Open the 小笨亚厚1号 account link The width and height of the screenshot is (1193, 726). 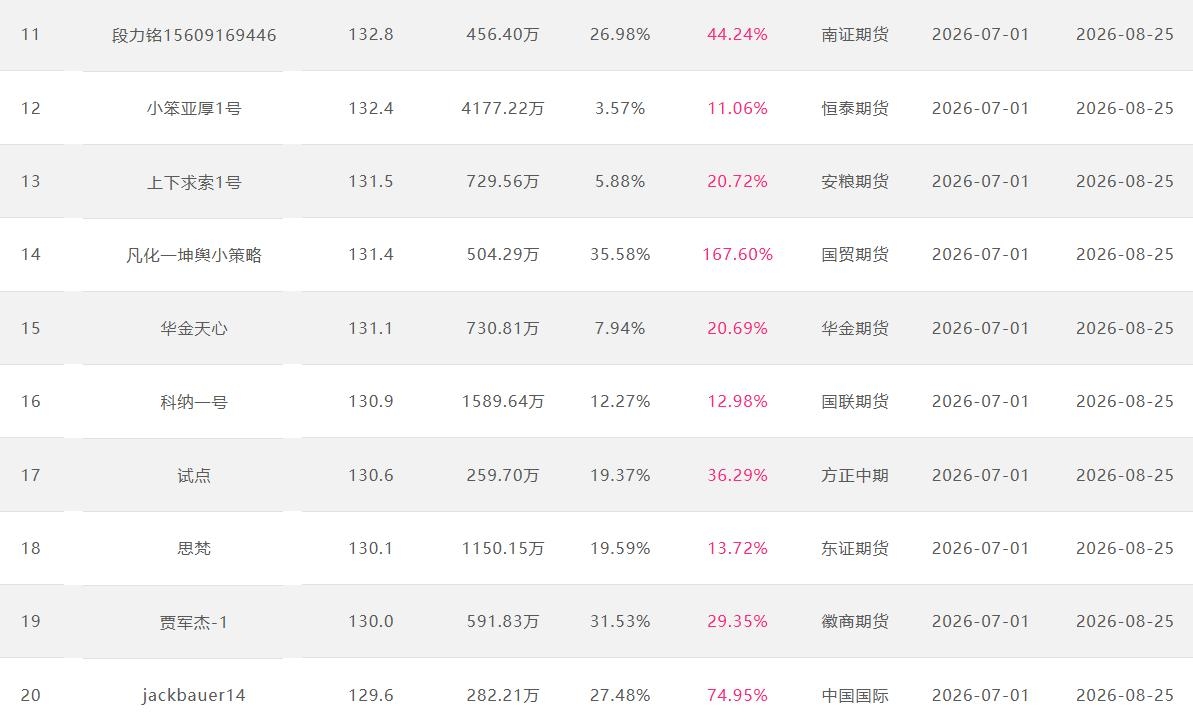(x=194, y=109)
